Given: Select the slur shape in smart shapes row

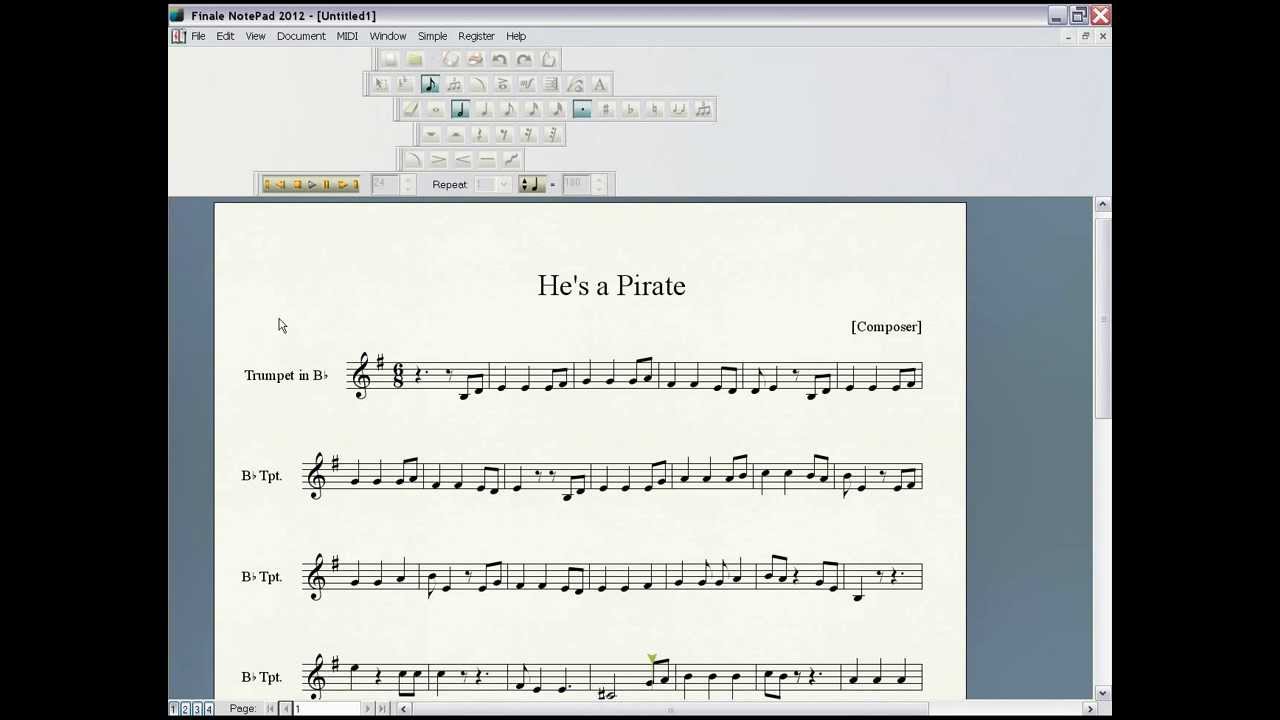Looking at the screenshot, I should (x=413, y=160).
